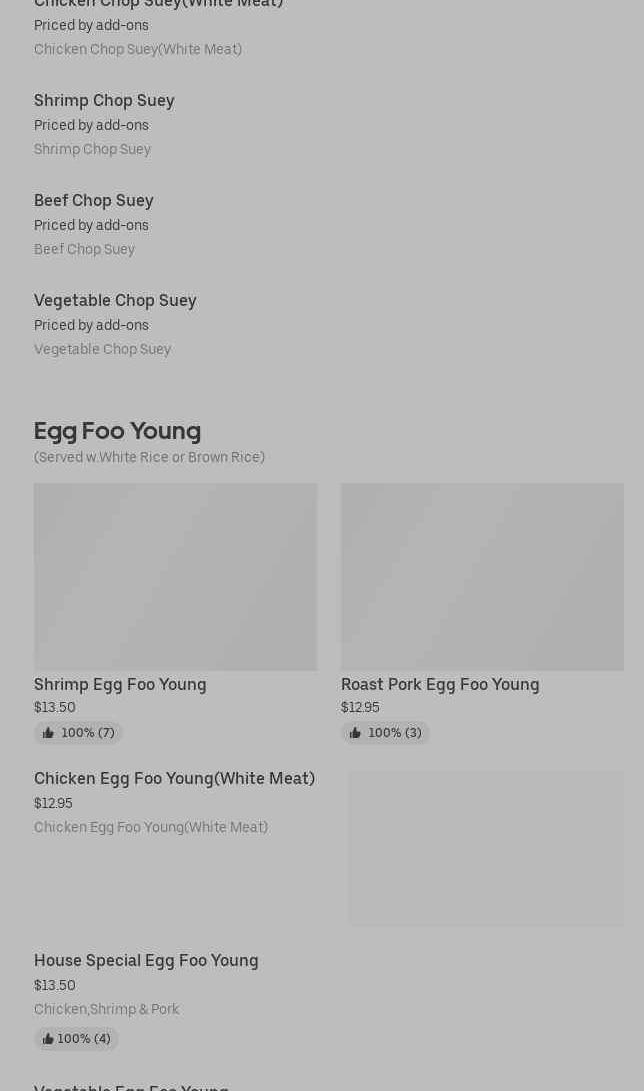Open Chicken Chop Suey(White Meat) description
The image size is (644, 1091).
pyautogui.click(x=138, y=49)
